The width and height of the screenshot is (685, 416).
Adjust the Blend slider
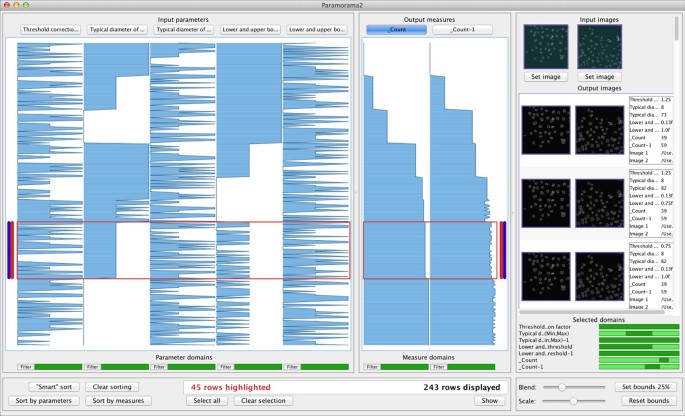pos(562,387)
